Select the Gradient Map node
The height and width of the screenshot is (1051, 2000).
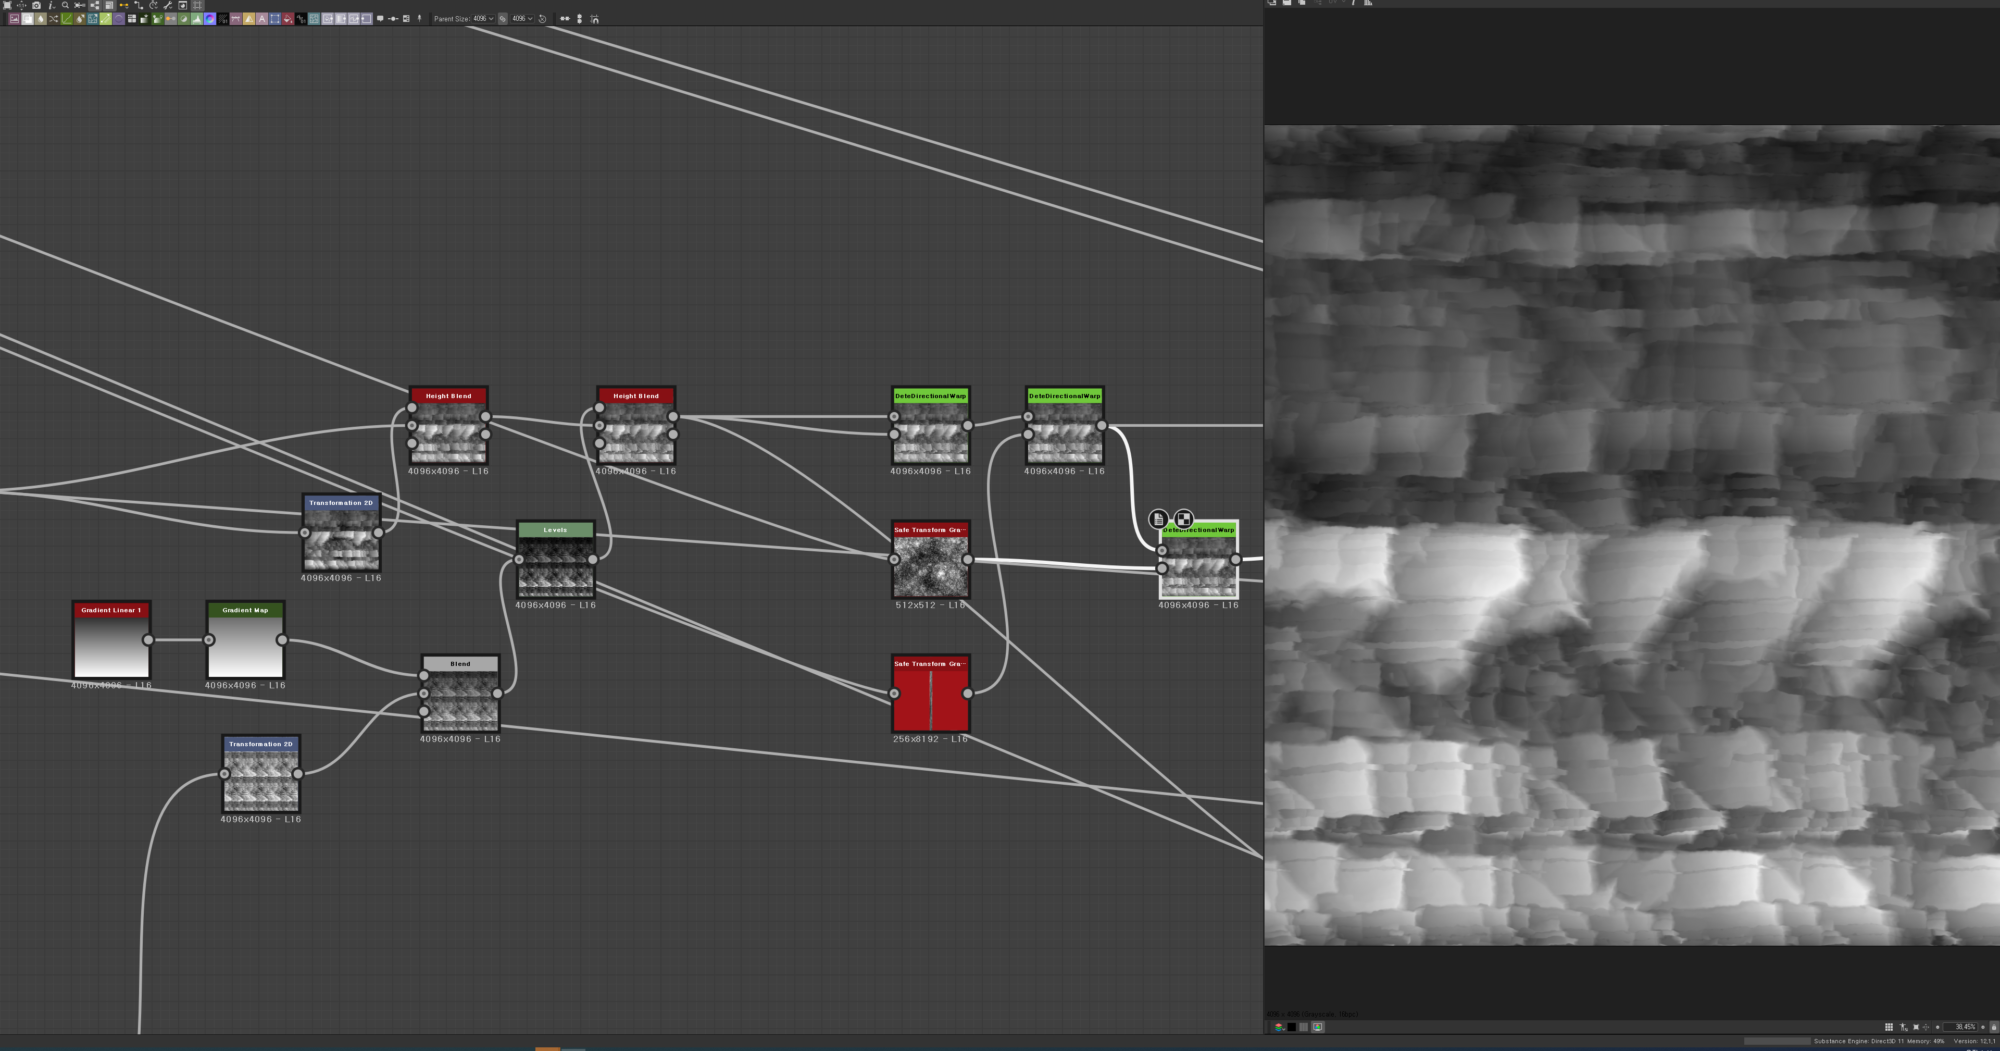245,640
